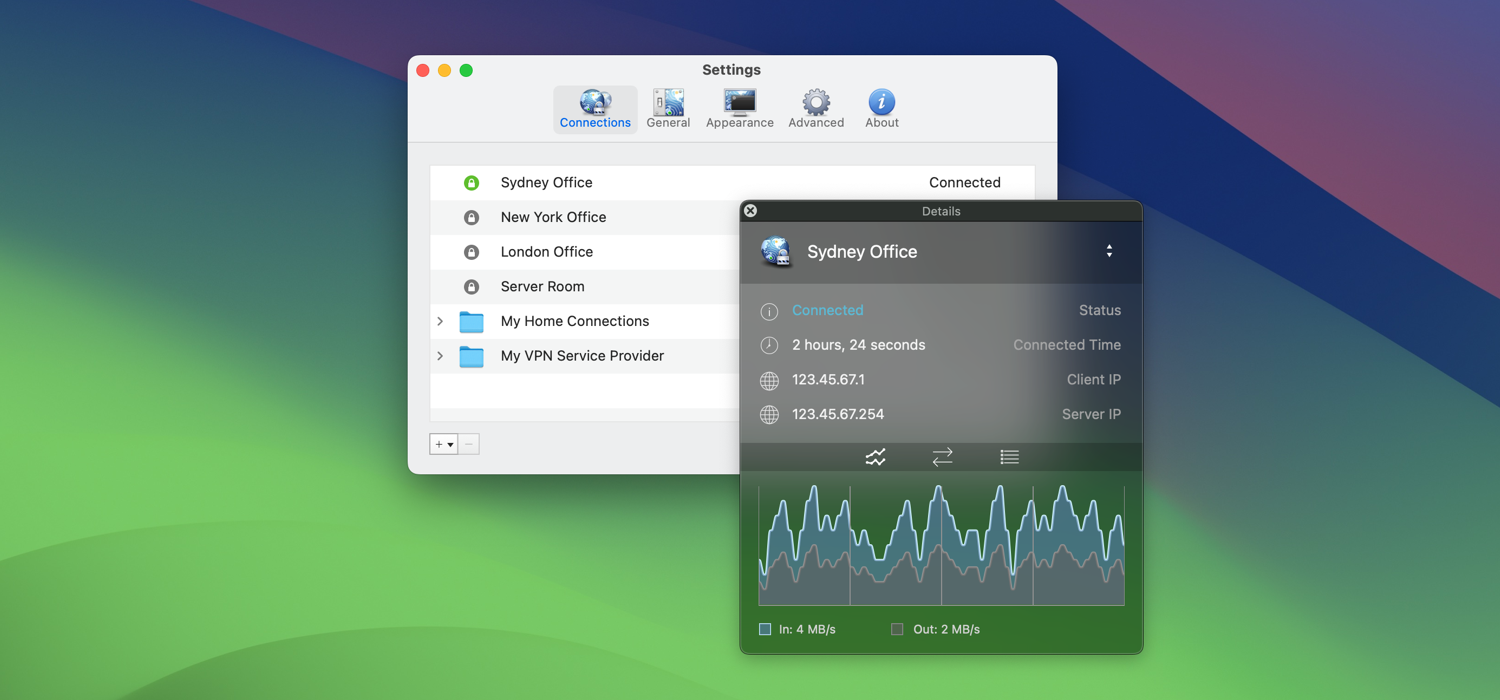Minimize the Settings window
Screen dimensions: 1500x700
pyautogui.click(x=444, y=70)
